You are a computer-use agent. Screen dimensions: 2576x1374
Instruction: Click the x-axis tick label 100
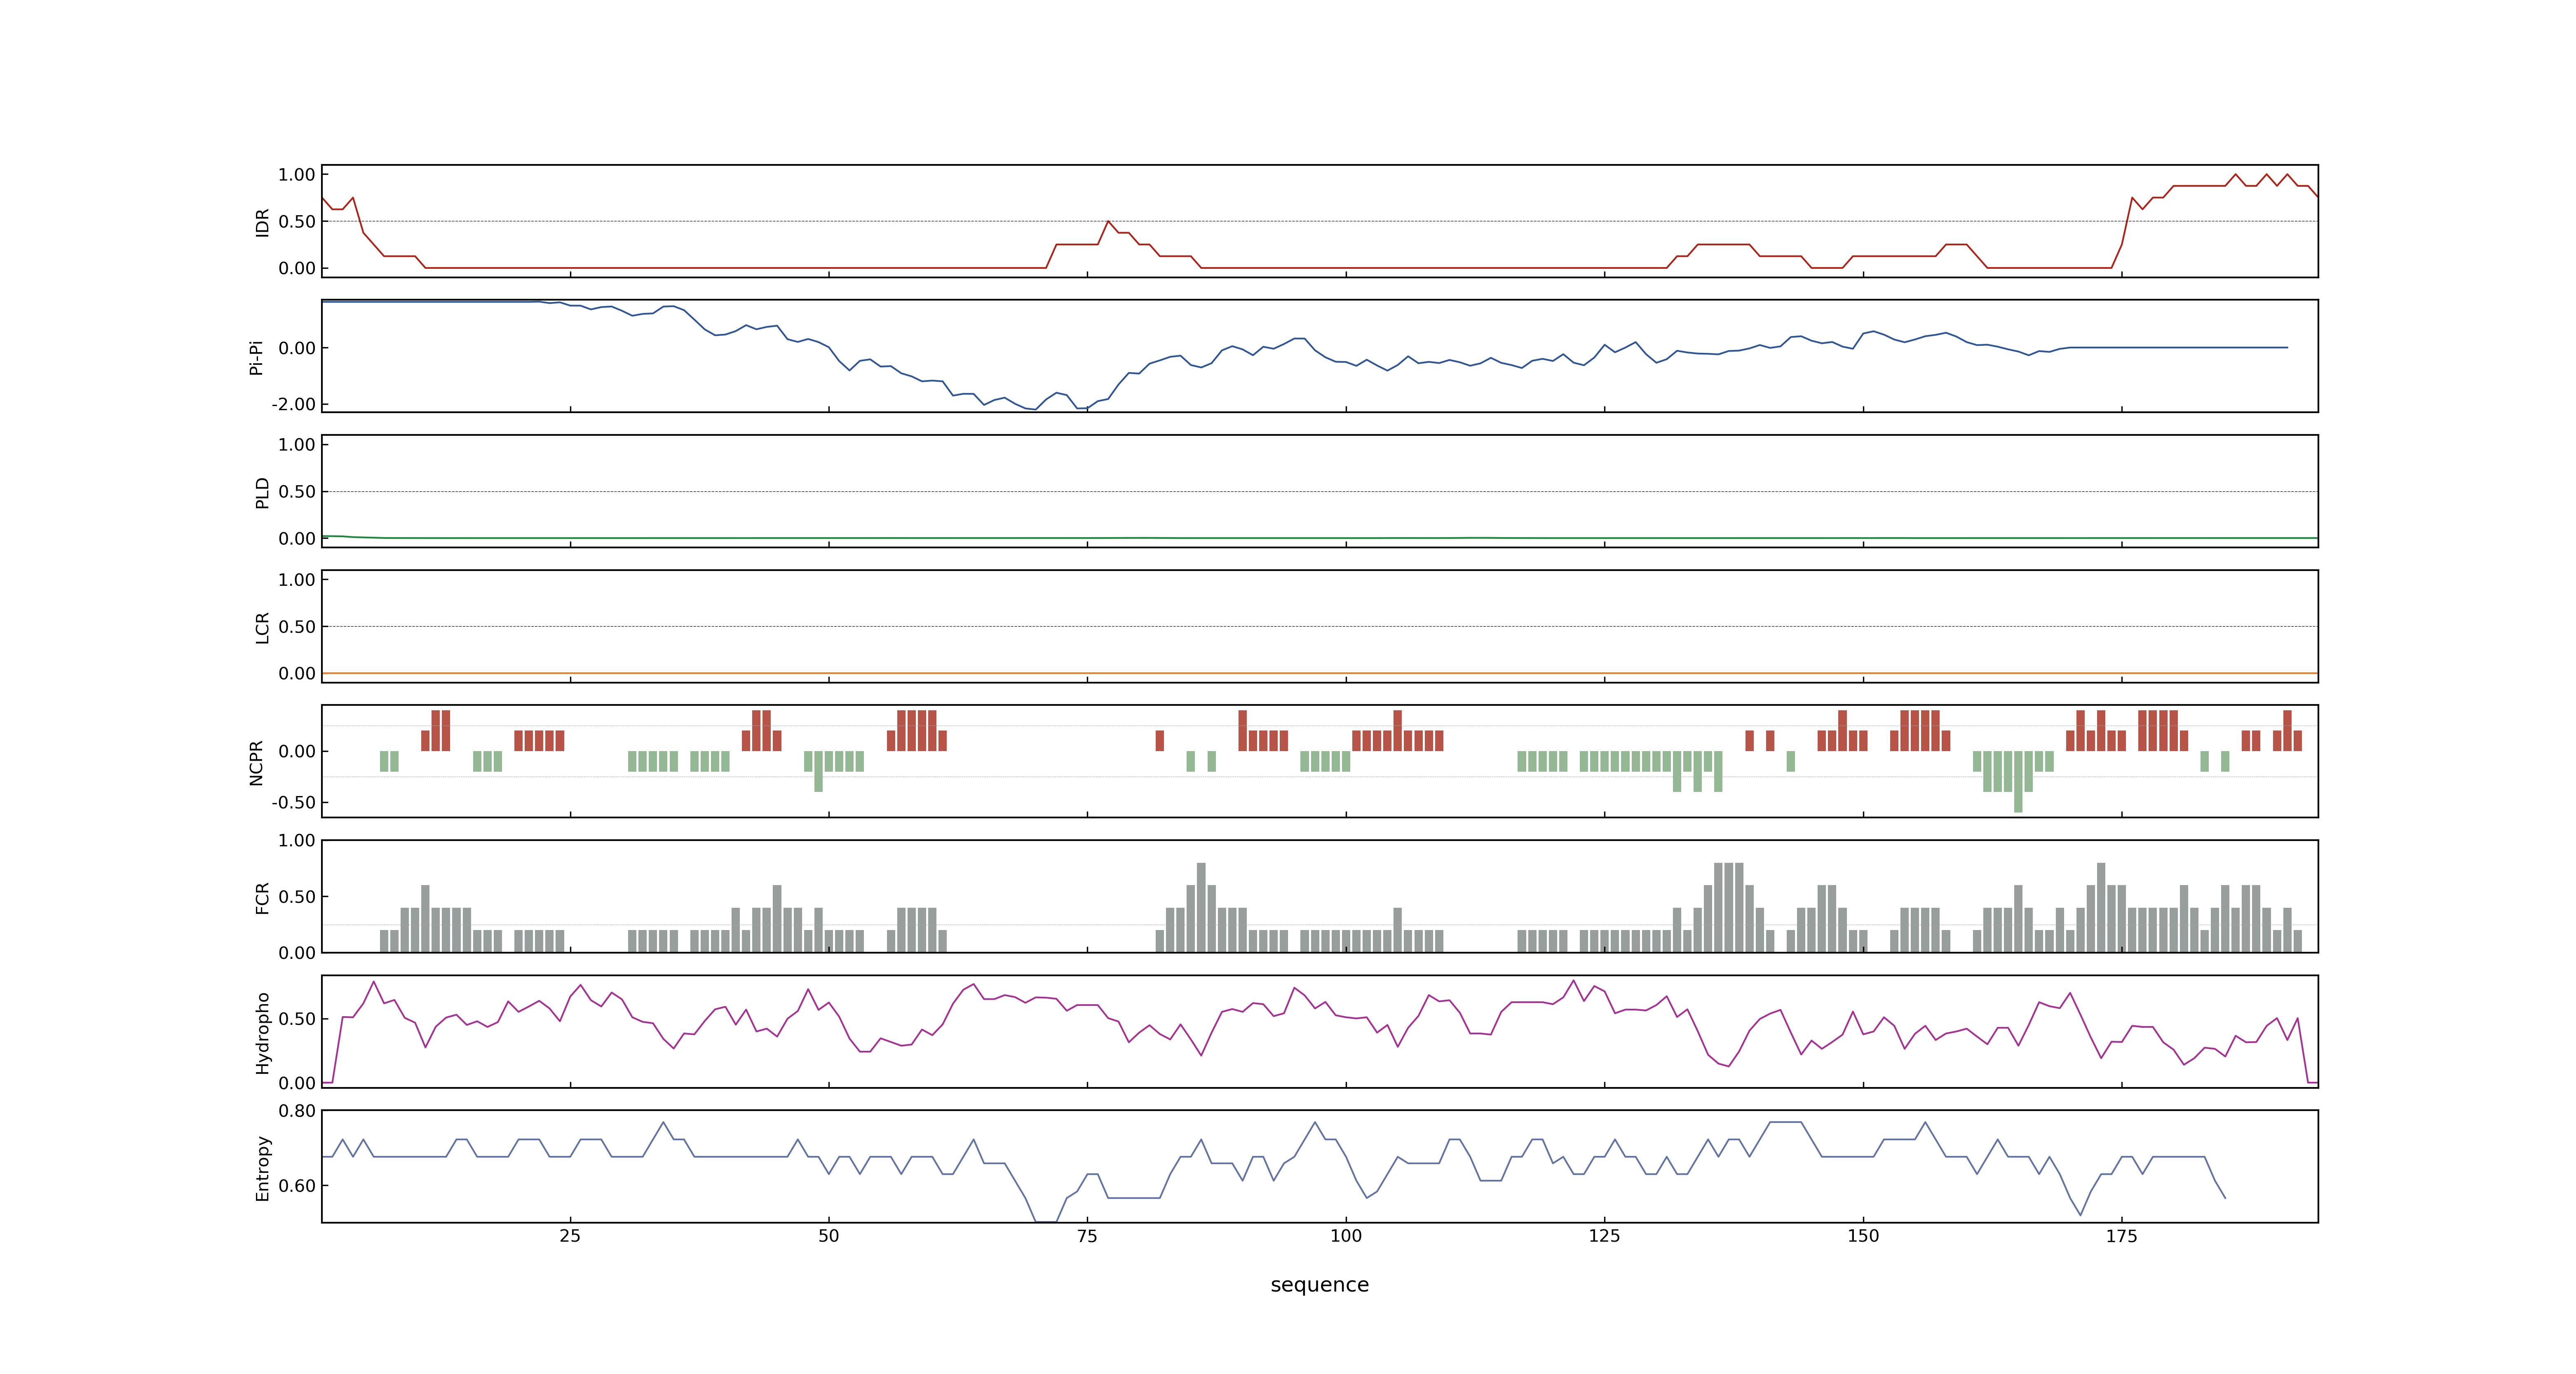1346,1236
